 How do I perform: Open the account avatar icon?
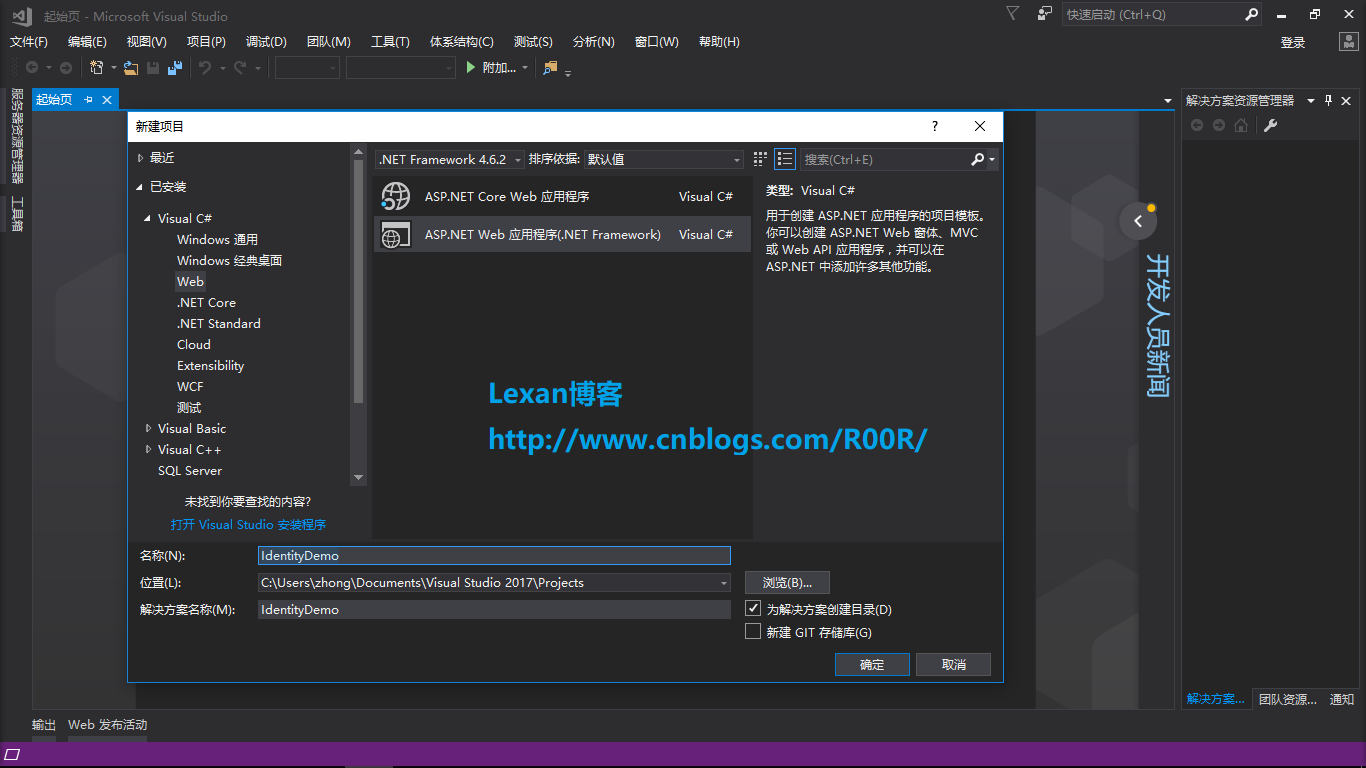tap(1348, 42)
